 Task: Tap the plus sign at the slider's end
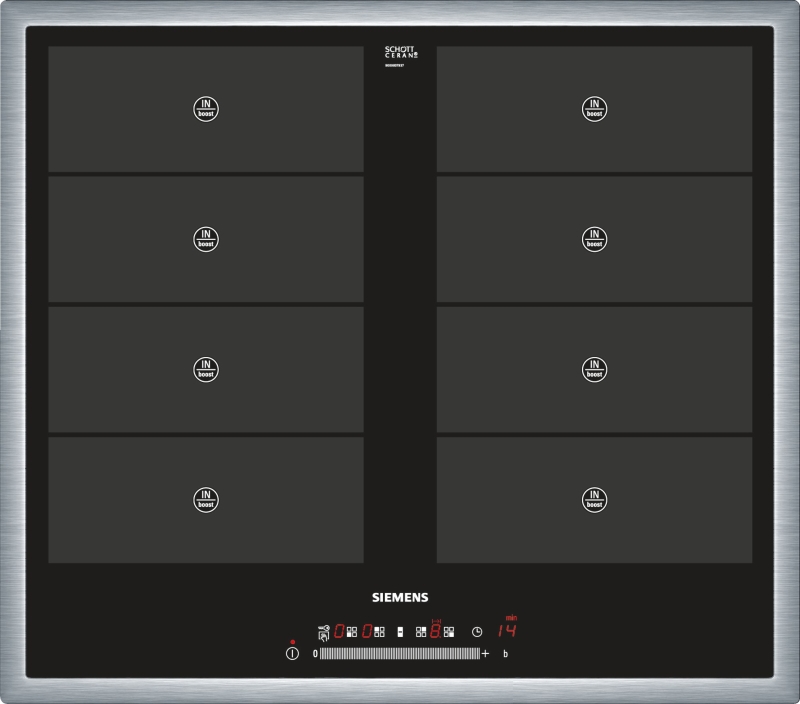point(485,653)
